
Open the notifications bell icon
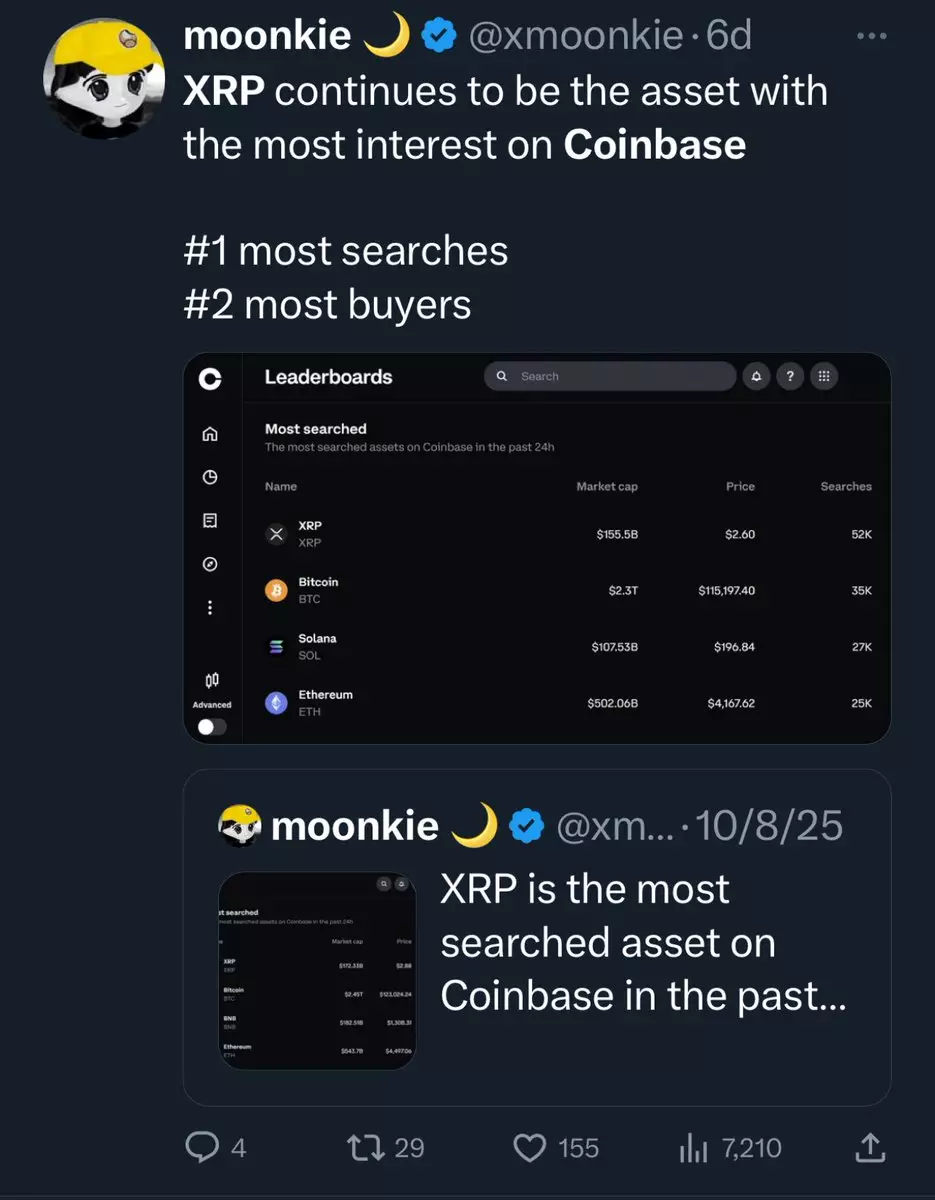(756, 376)
